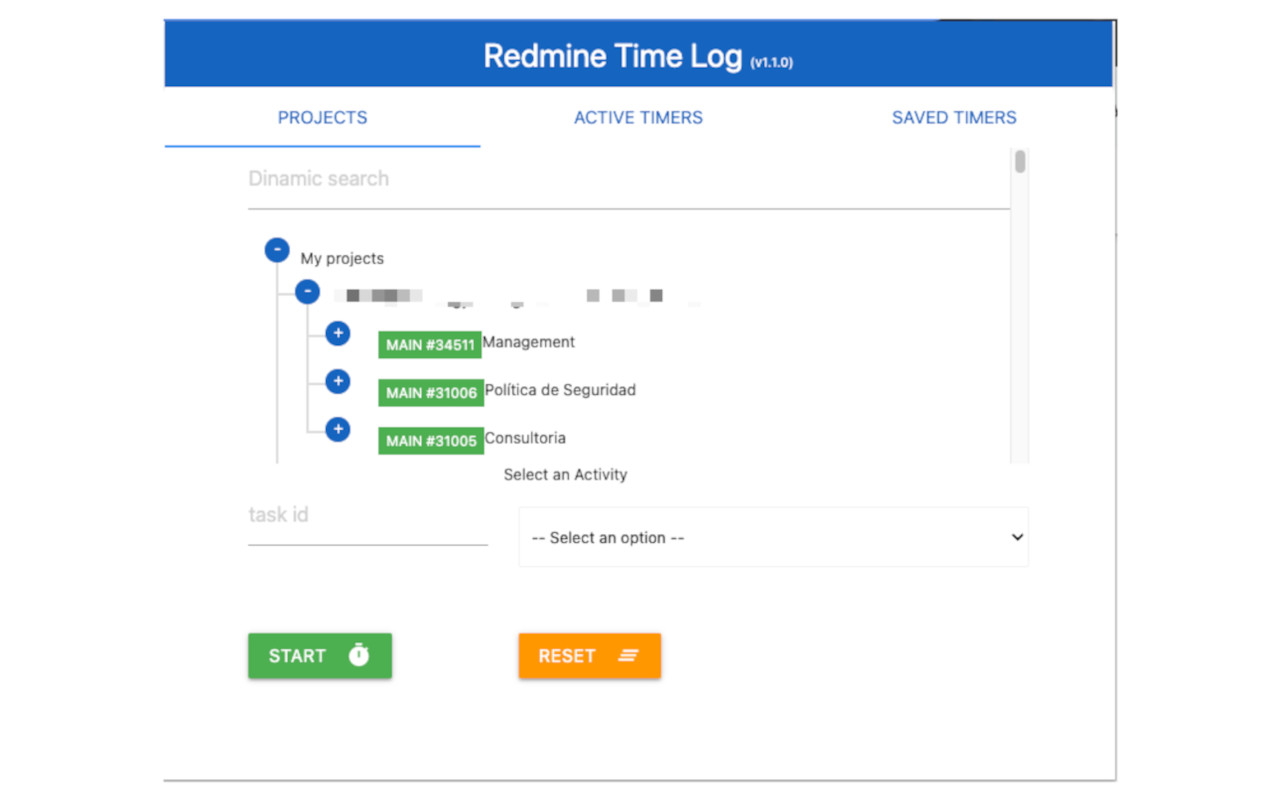
Task: Click the stopwatch icon on START button
Action: (x=360, y=656)
